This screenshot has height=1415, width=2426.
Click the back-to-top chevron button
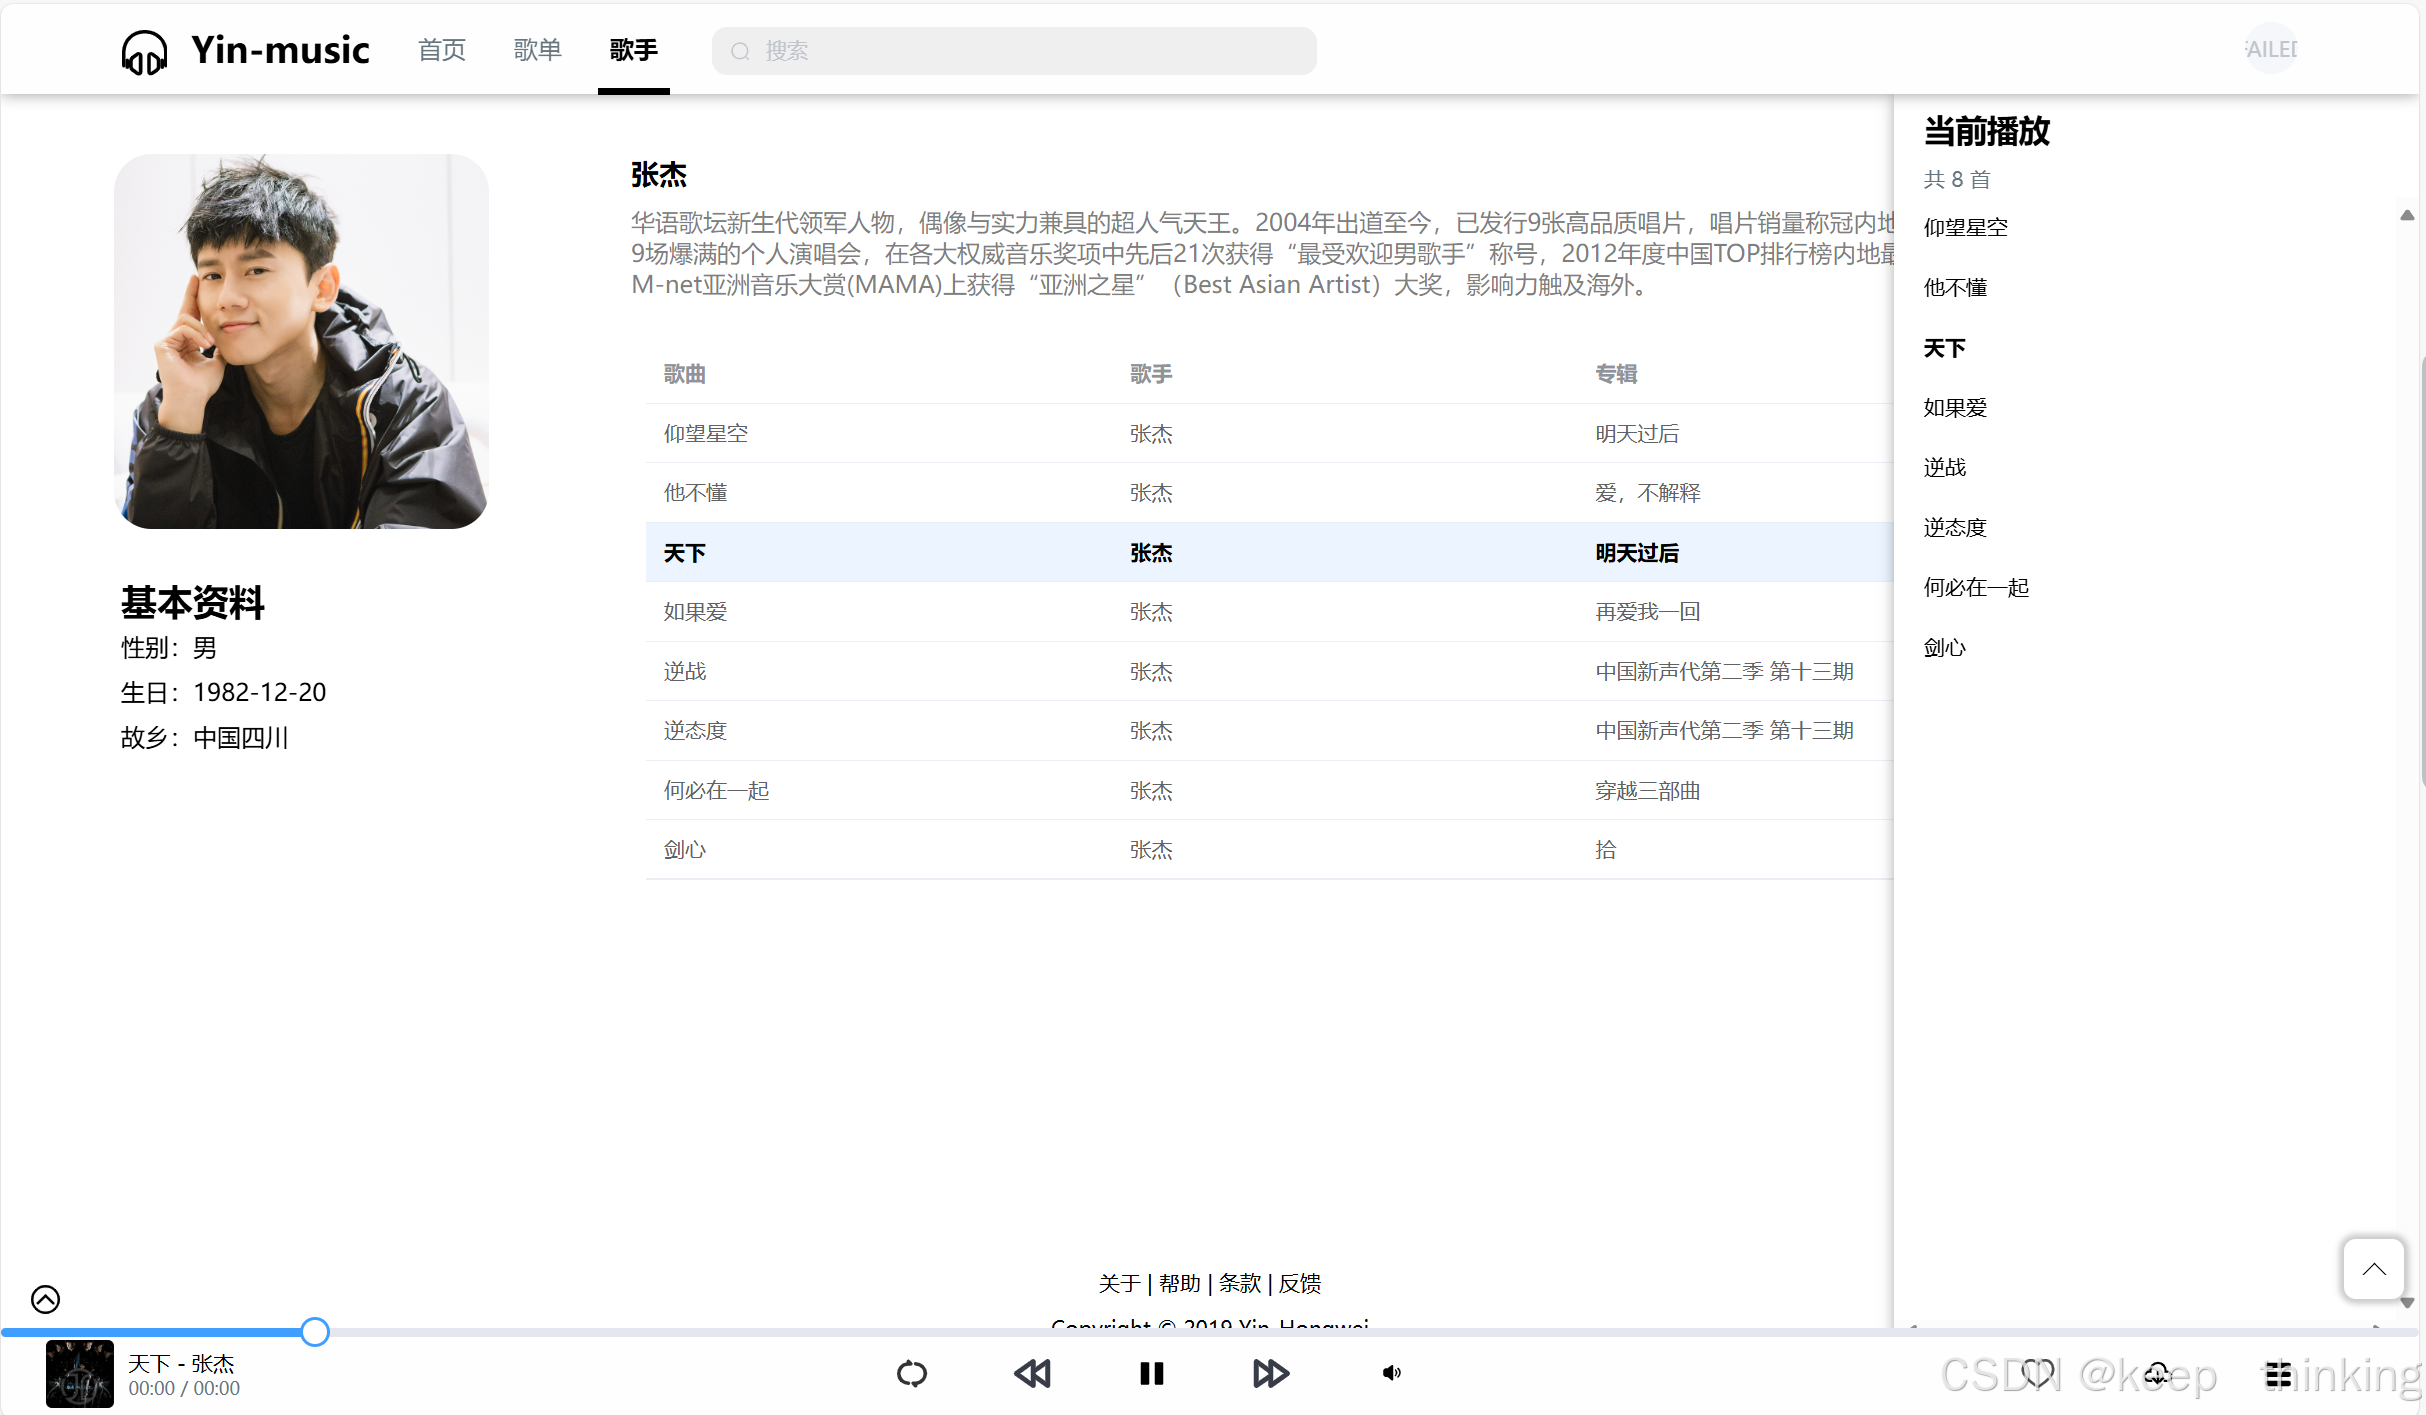pos(2373,1269)
